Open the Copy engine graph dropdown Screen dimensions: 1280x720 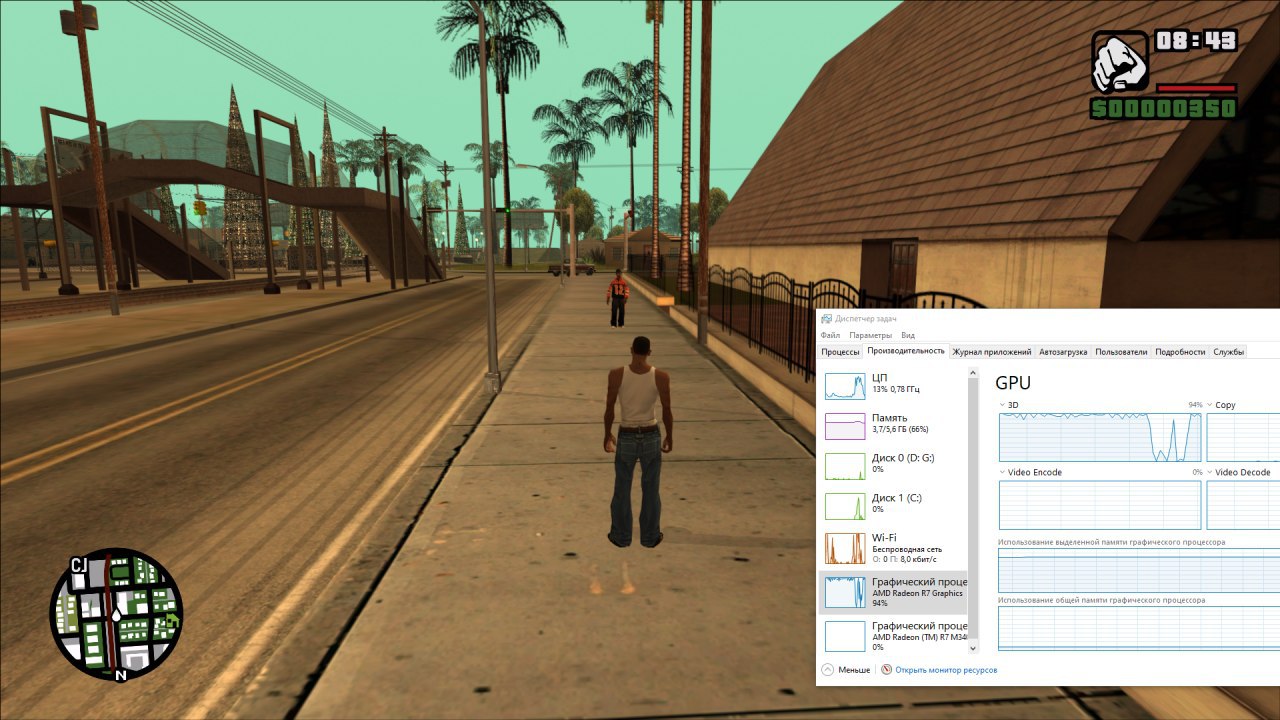pyautogui.click(x=1210, y=405)
